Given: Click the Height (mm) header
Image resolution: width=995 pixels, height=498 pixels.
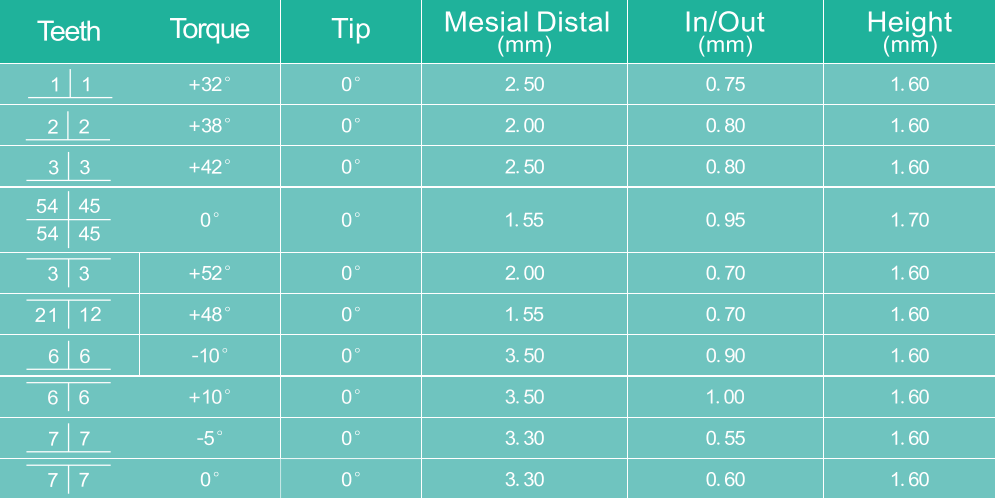Looking at the screenshot, I should (909, 32).
